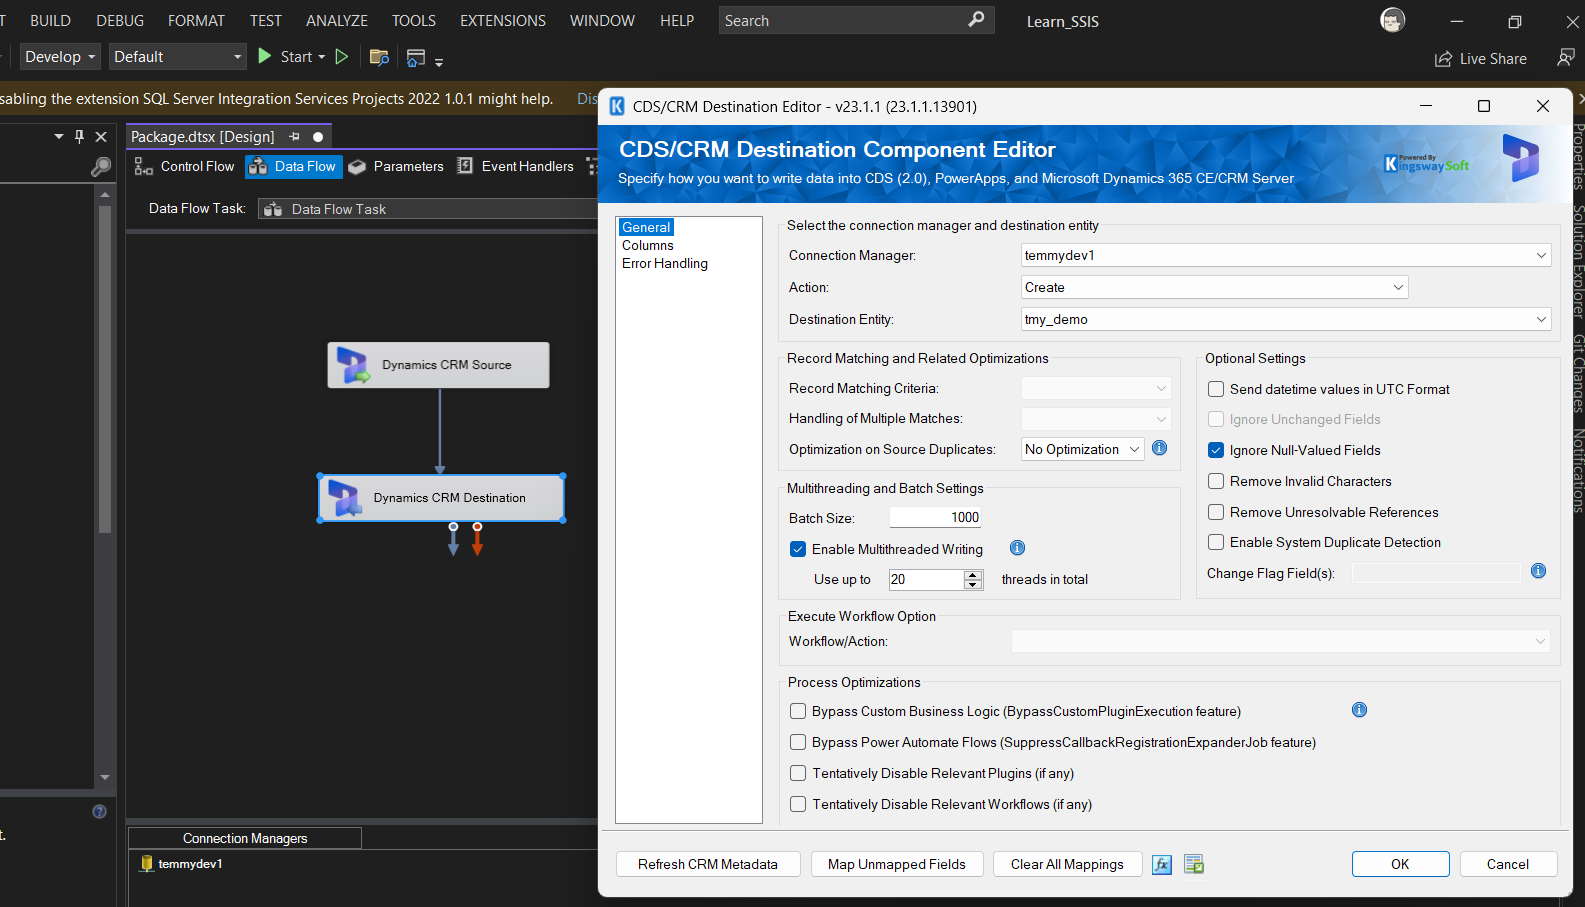1585x907 pixels.
Task: Open the EXTENSIONS menu
Action: click(x=503, y=20)
